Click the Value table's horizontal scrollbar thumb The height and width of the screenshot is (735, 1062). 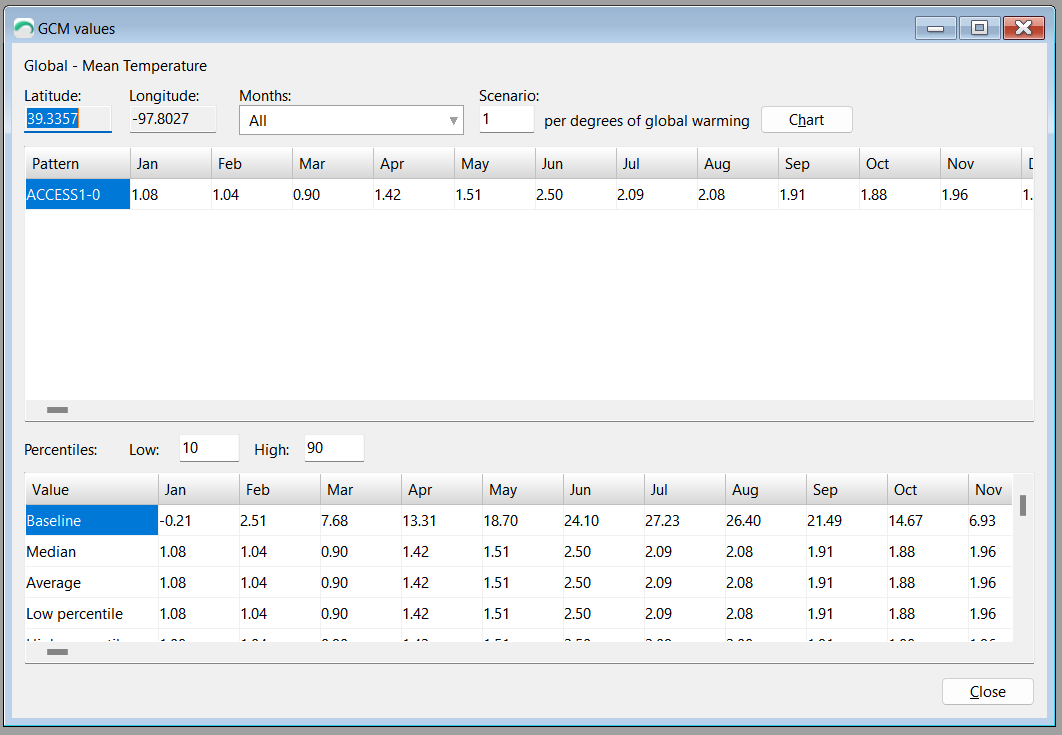coord(58,652)
